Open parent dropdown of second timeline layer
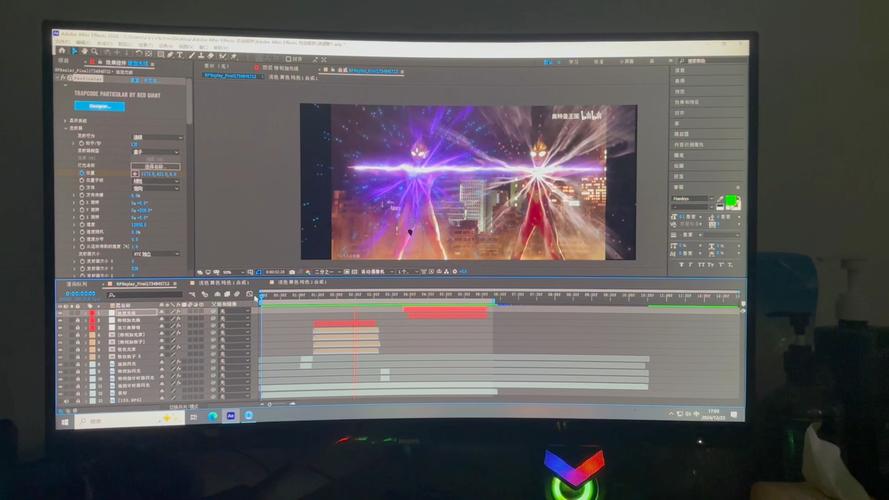 point(235,319)
